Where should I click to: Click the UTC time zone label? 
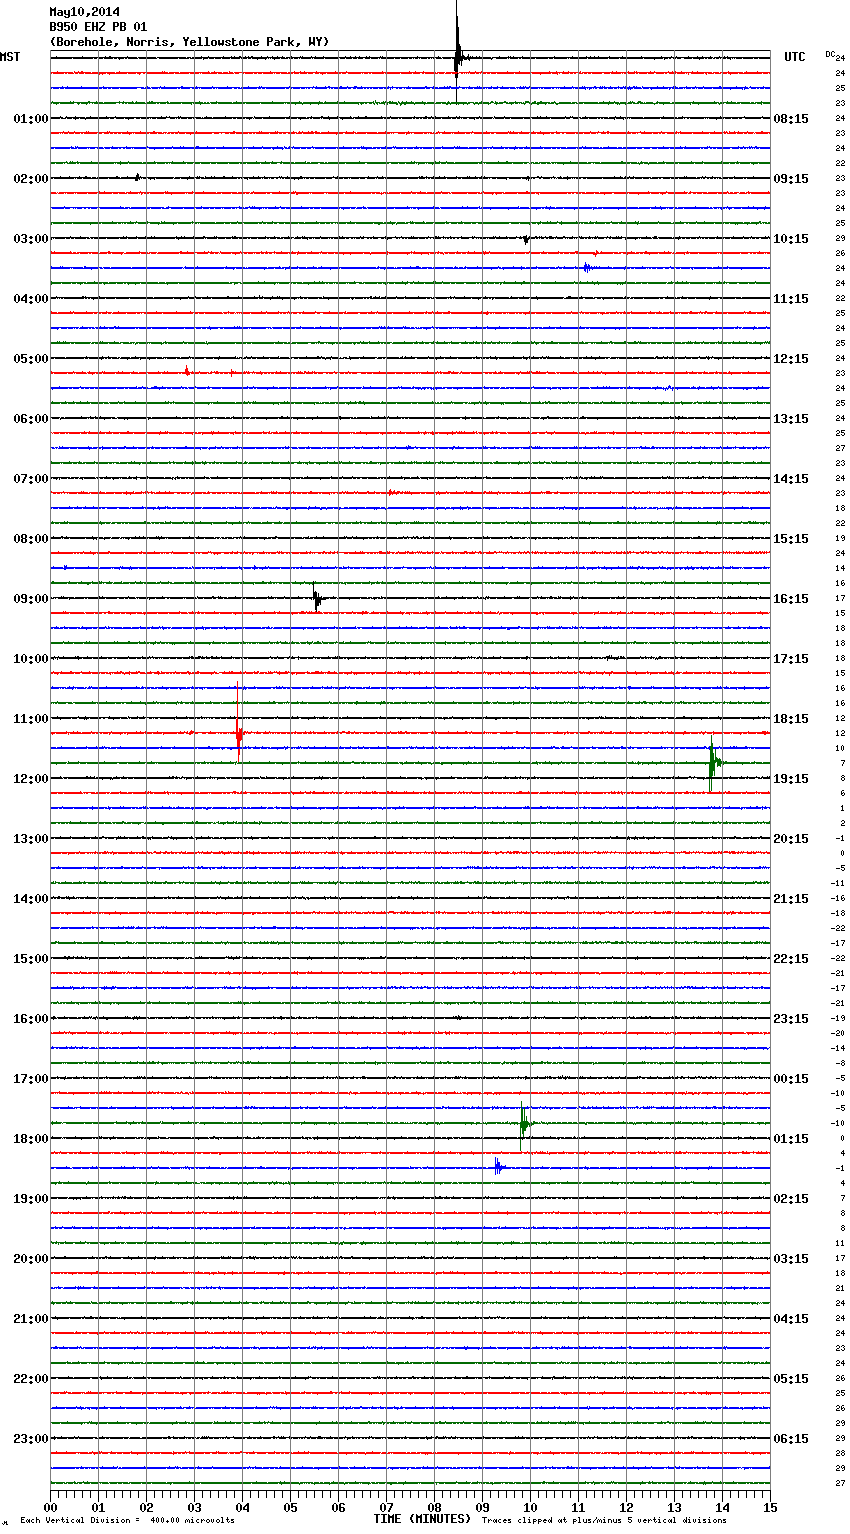pos(795,57)
